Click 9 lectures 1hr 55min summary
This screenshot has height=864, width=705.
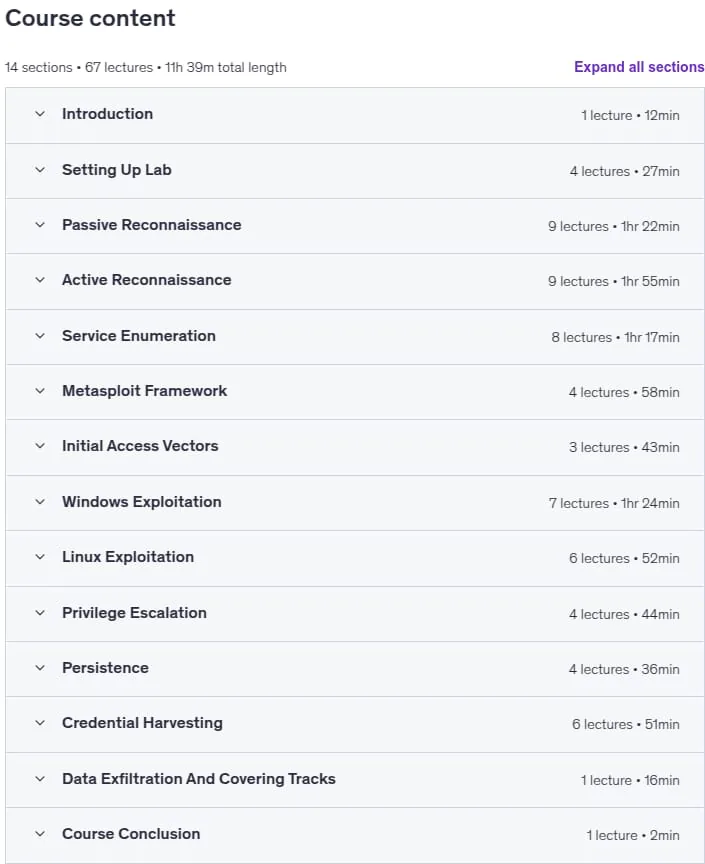click(x=613, y=281)
